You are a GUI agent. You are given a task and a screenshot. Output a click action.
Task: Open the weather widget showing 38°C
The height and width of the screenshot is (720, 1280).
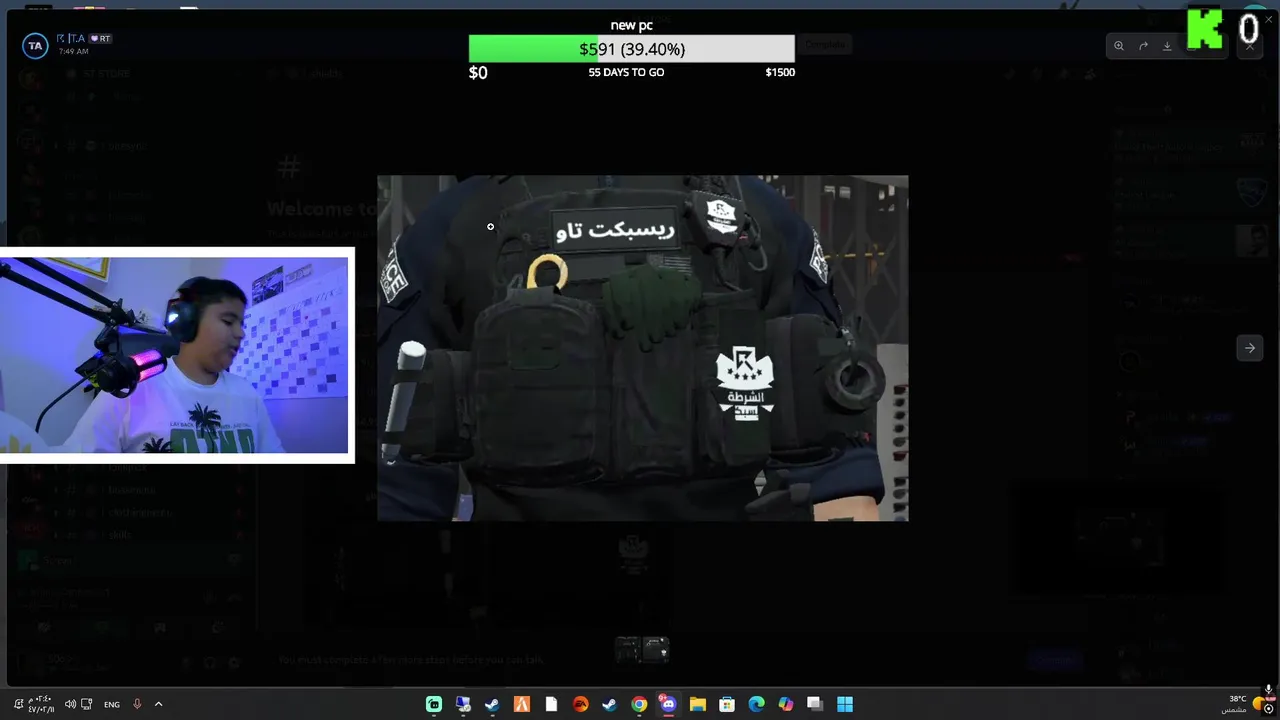pyautogui.click(x=1242, y=704)
